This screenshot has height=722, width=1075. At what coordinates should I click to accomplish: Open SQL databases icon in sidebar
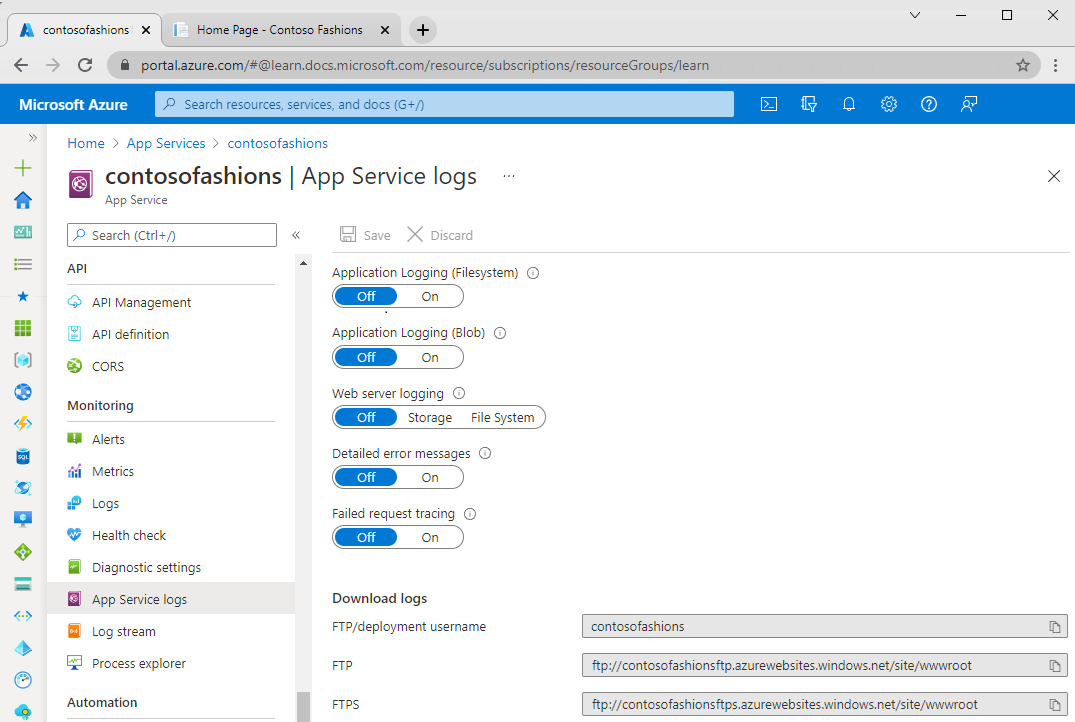[23, 456]
